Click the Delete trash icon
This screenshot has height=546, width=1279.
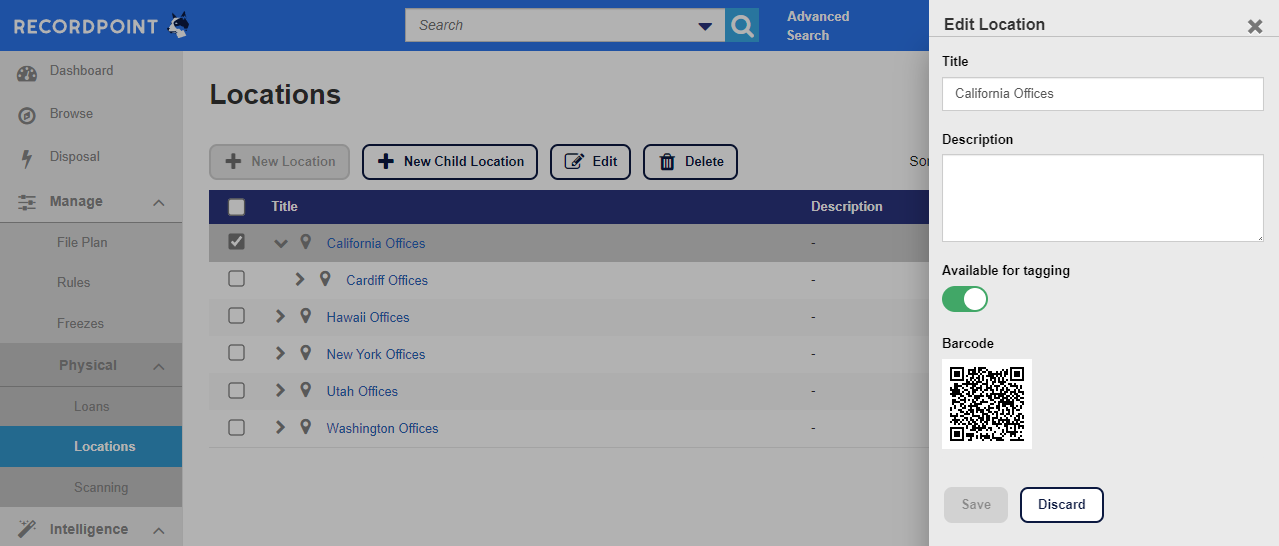666,162
